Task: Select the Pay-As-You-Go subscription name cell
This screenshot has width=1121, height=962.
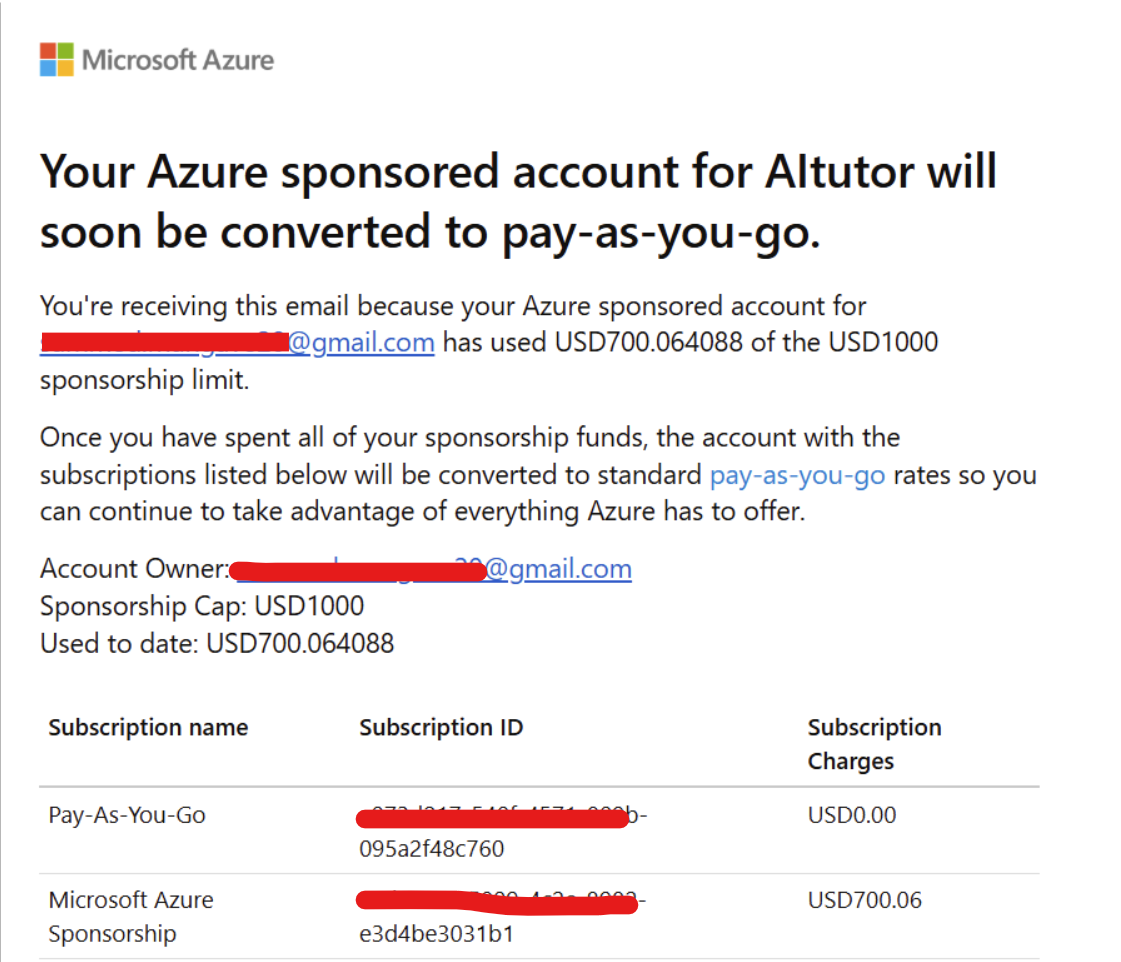Action: pos(127,815)
